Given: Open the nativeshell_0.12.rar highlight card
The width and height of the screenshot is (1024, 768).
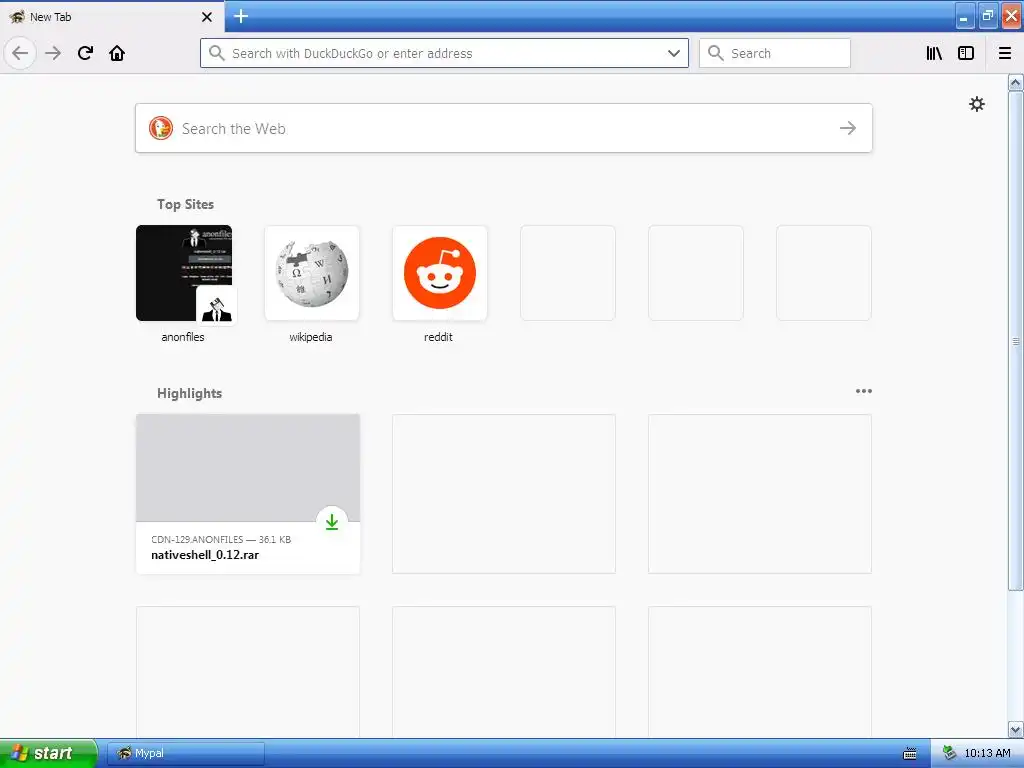Looking at the screenshot, I should coord(248,494).
